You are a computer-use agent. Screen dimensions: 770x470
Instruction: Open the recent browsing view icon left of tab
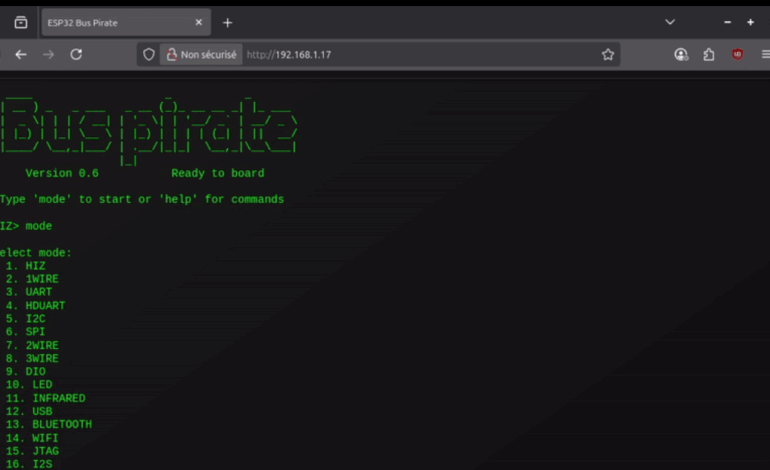(21, 23)
